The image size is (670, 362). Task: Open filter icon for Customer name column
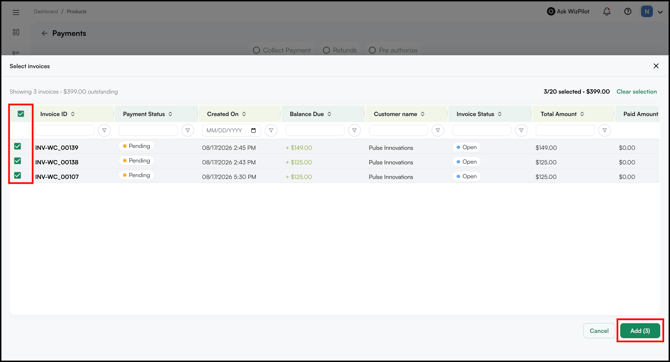pos(438,130)
